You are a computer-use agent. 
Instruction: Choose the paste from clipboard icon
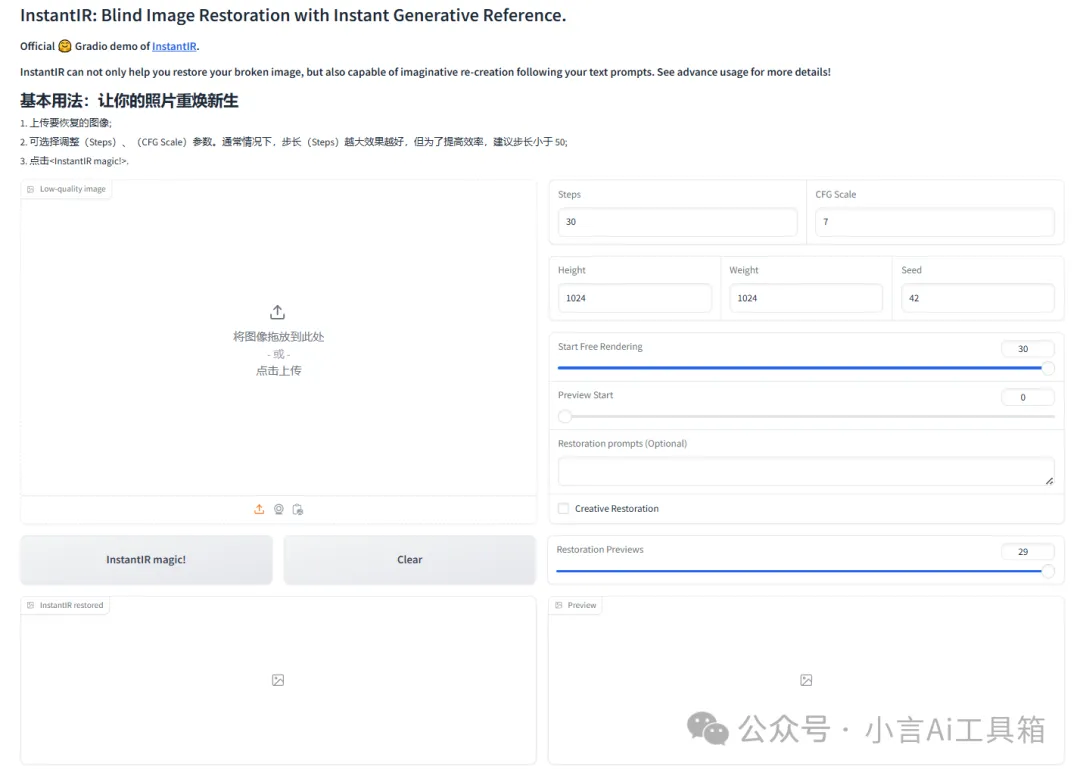pyautogui.click(x=298, y=509)
